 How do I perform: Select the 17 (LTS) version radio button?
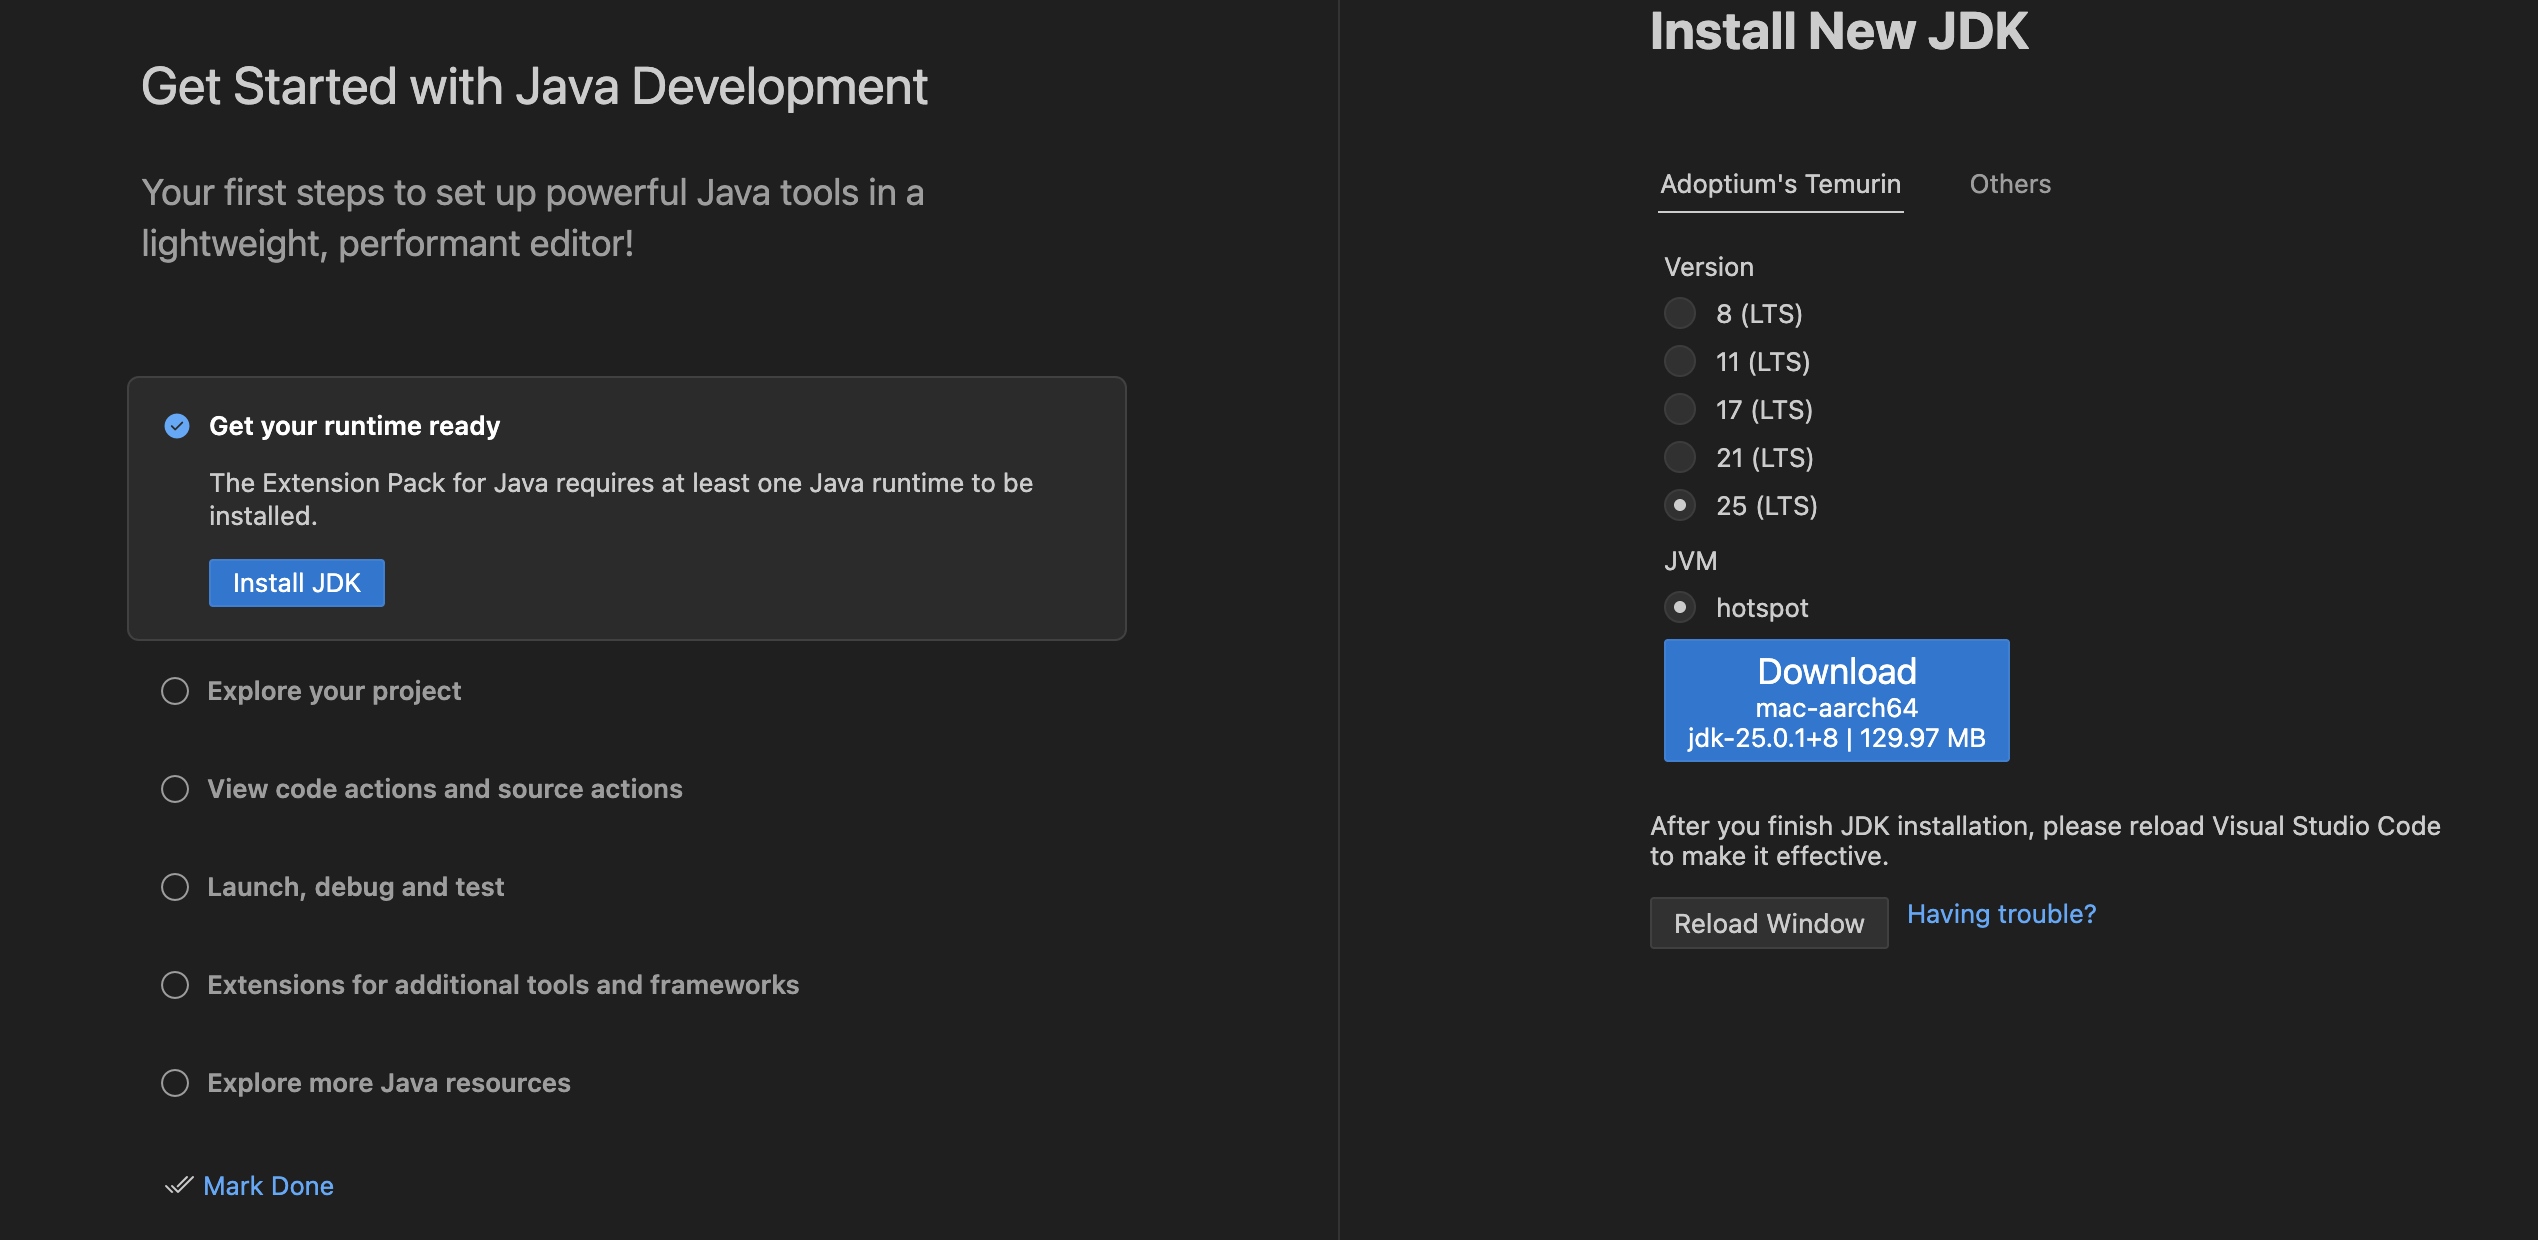[x=1680, y=409]
